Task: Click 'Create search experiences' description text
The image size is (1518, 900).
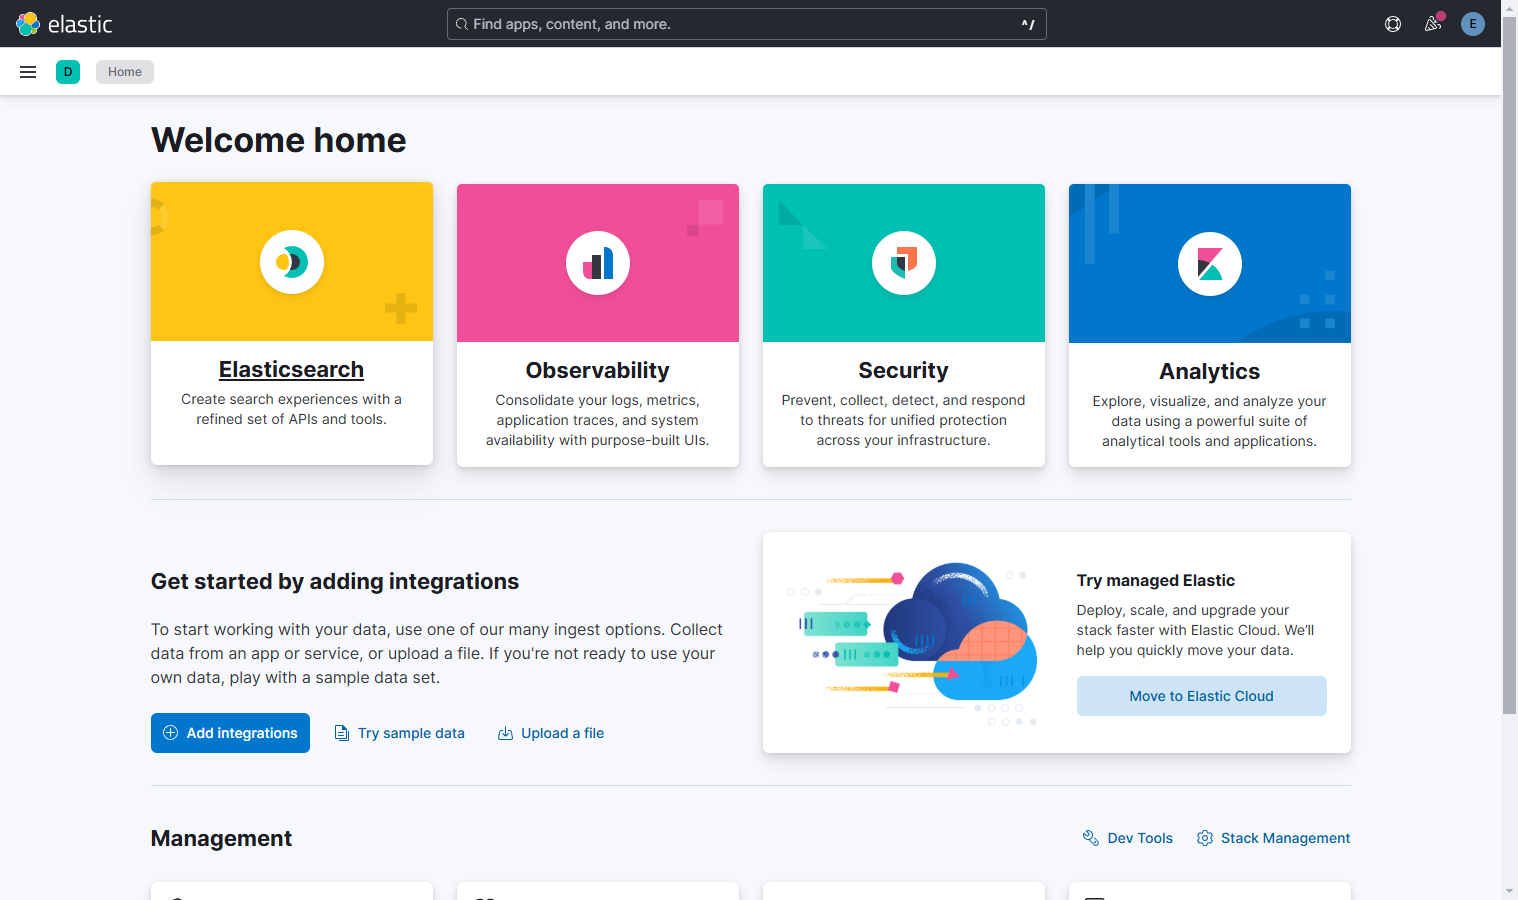Action: click(x=292, y=409)
